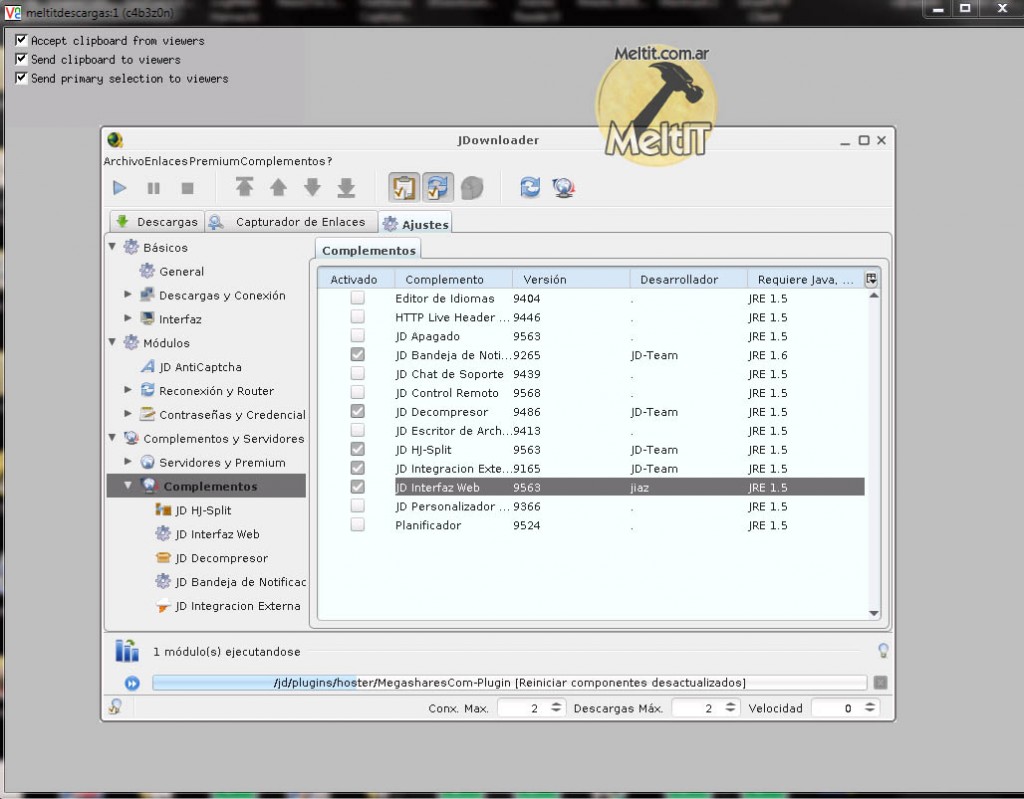Select JD Decompresor tree entry
1024x799 pixels.
[221, 558]
